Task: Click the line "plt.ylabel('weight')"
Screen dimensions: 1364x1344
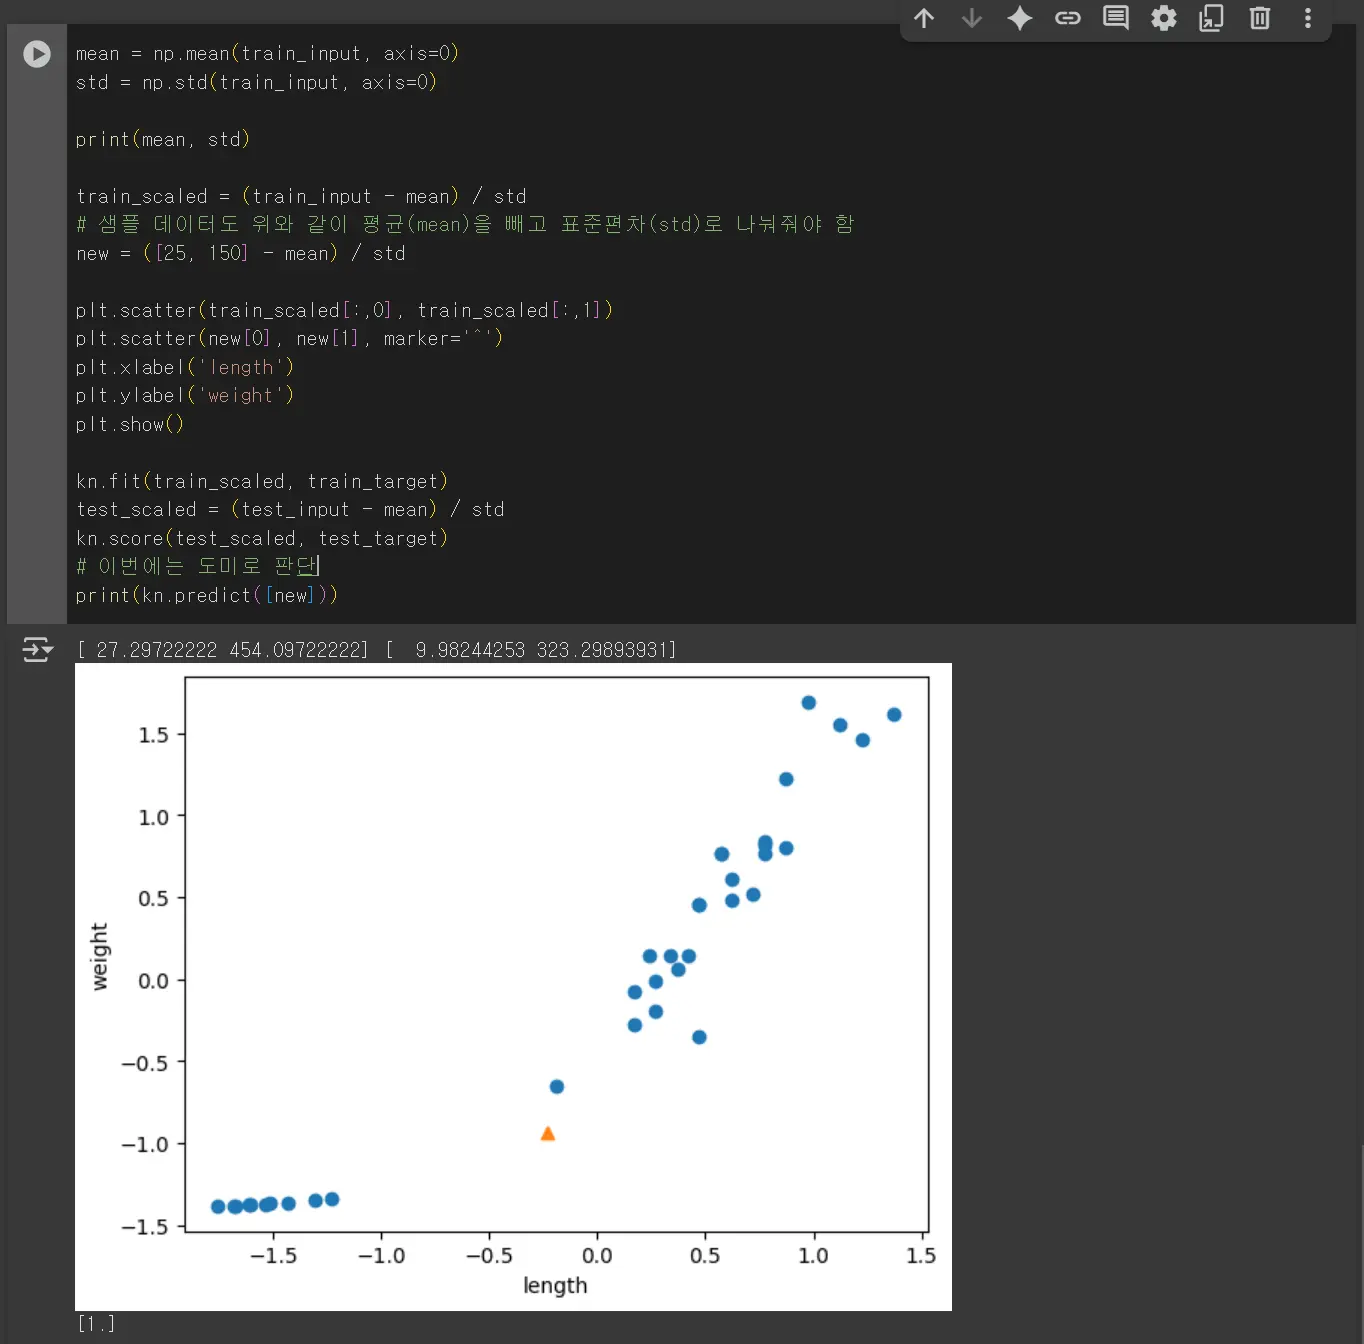Action: [184, 395]
